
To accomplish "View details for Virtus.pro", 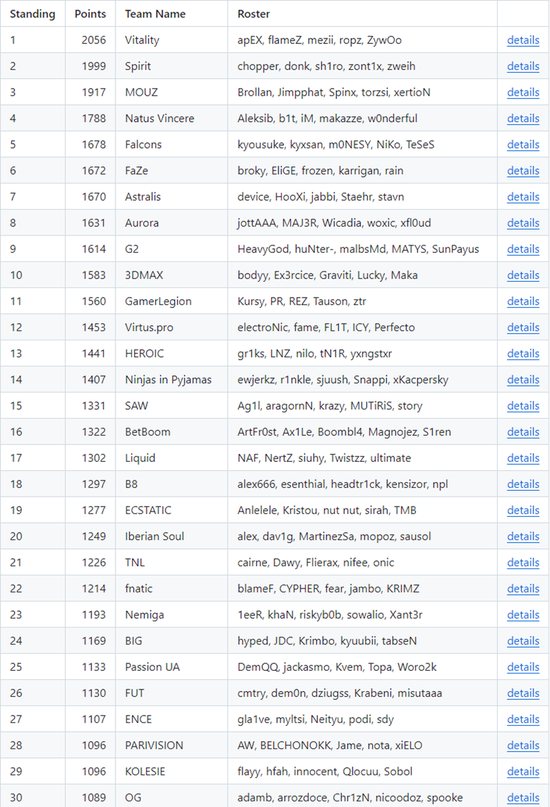I will click(x=523, y=328).
